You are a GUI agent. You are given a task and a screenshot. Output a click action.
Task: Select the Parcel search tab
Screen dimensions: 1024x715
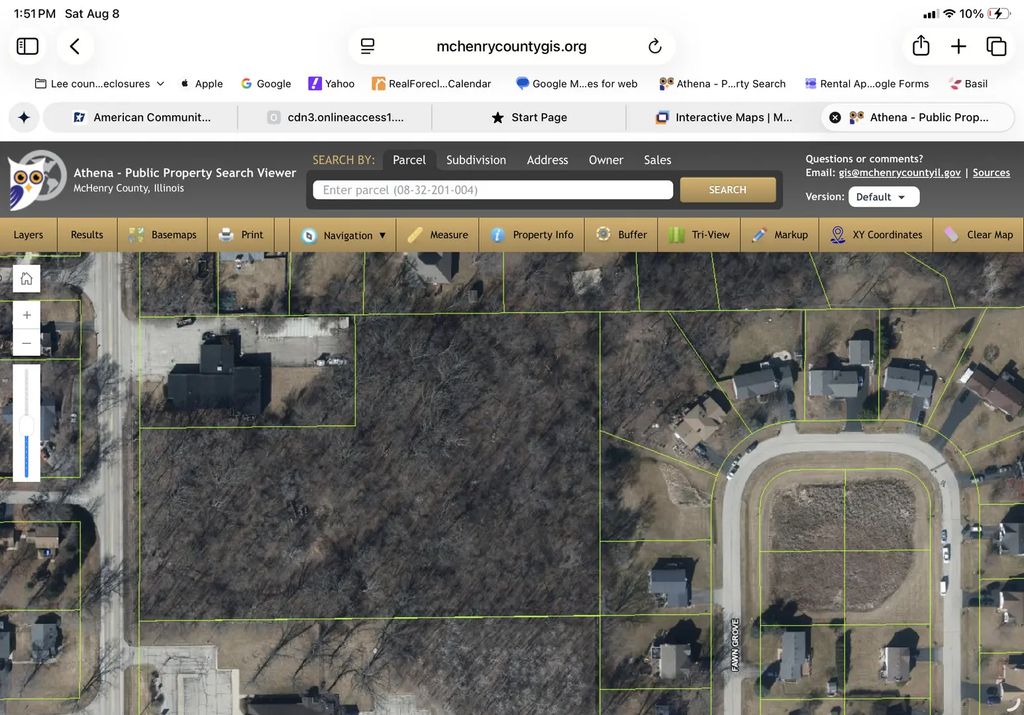409,160
